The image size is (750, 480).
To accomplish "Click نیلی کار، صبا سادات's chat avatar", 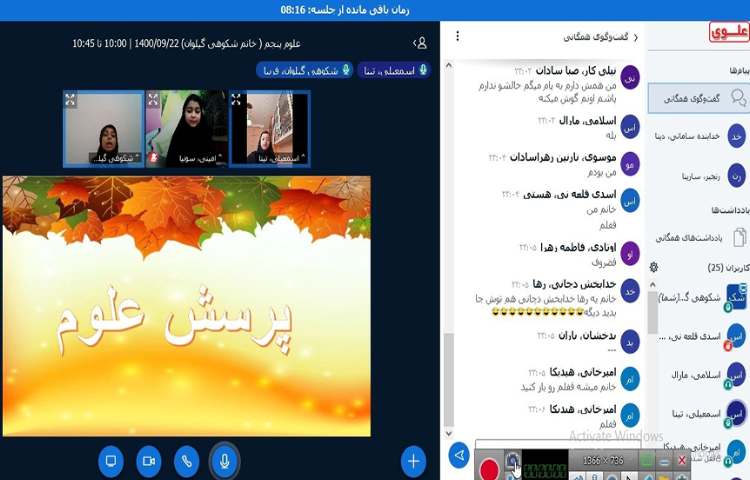I will point(630,77).
